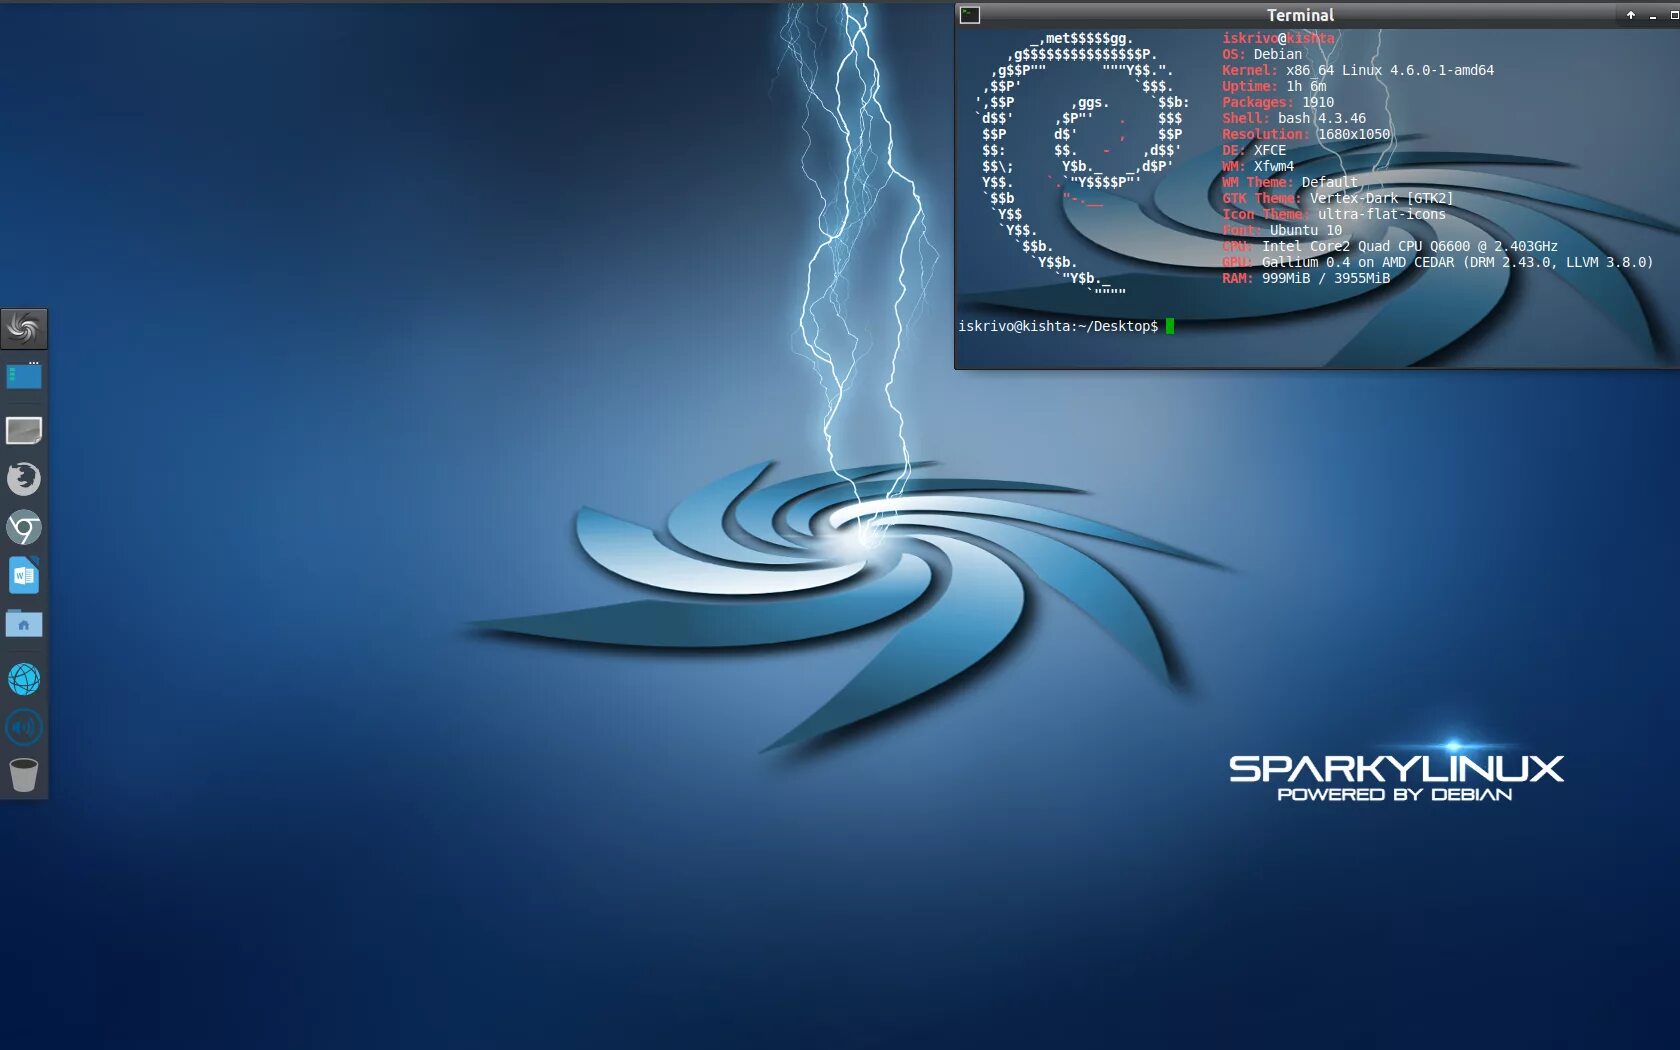
Task: Open the SparkyLinux swirl menu launcher
Action: (24, 328)
